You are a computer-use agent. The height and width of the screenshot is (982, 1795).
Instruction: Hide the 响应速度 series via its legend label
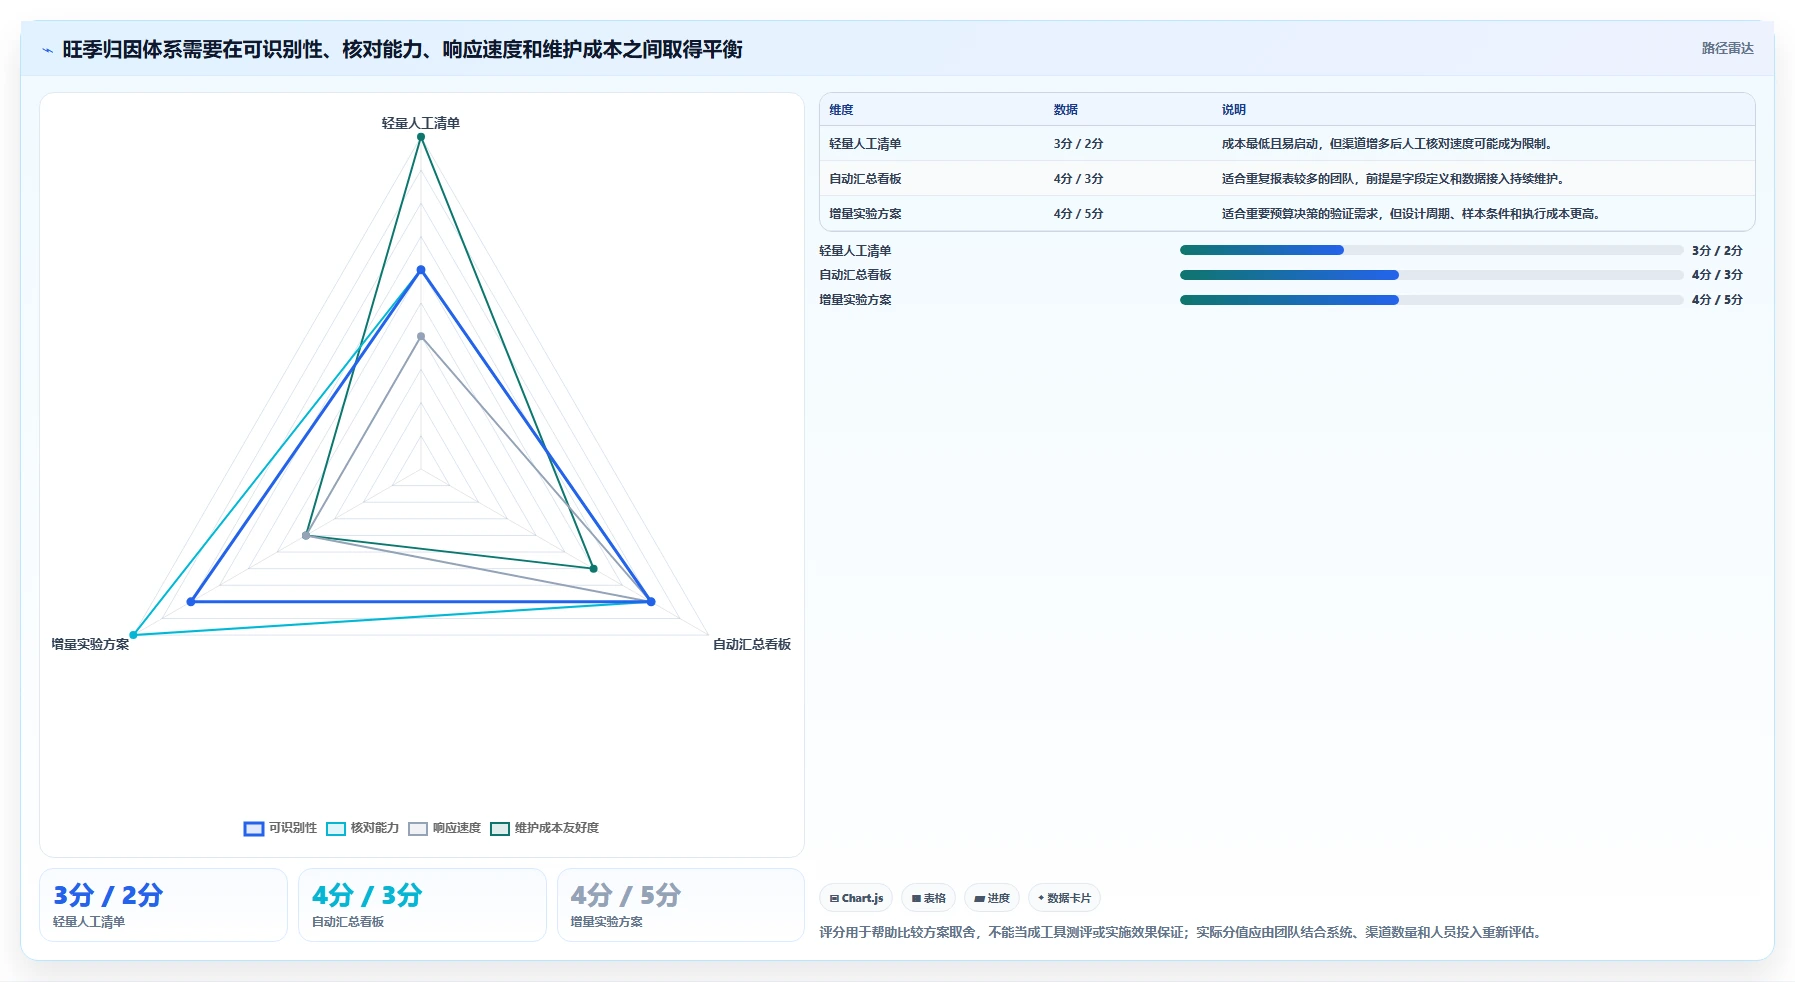pos(457,828)
